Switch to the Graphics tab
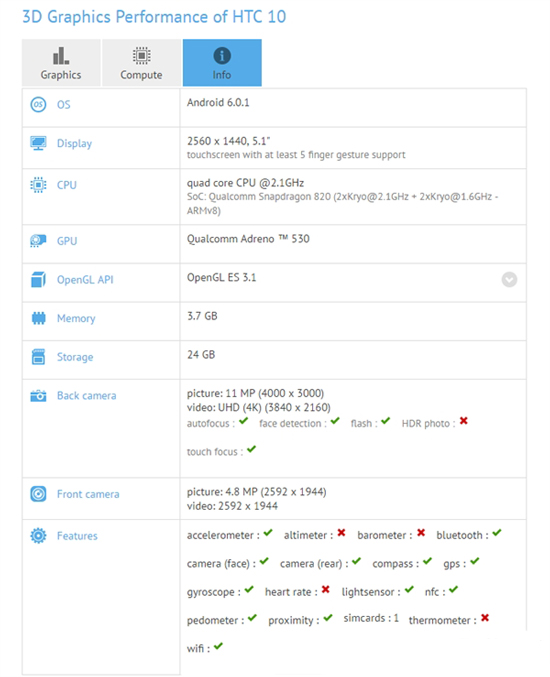550x677 pixels. click(61, 63)
